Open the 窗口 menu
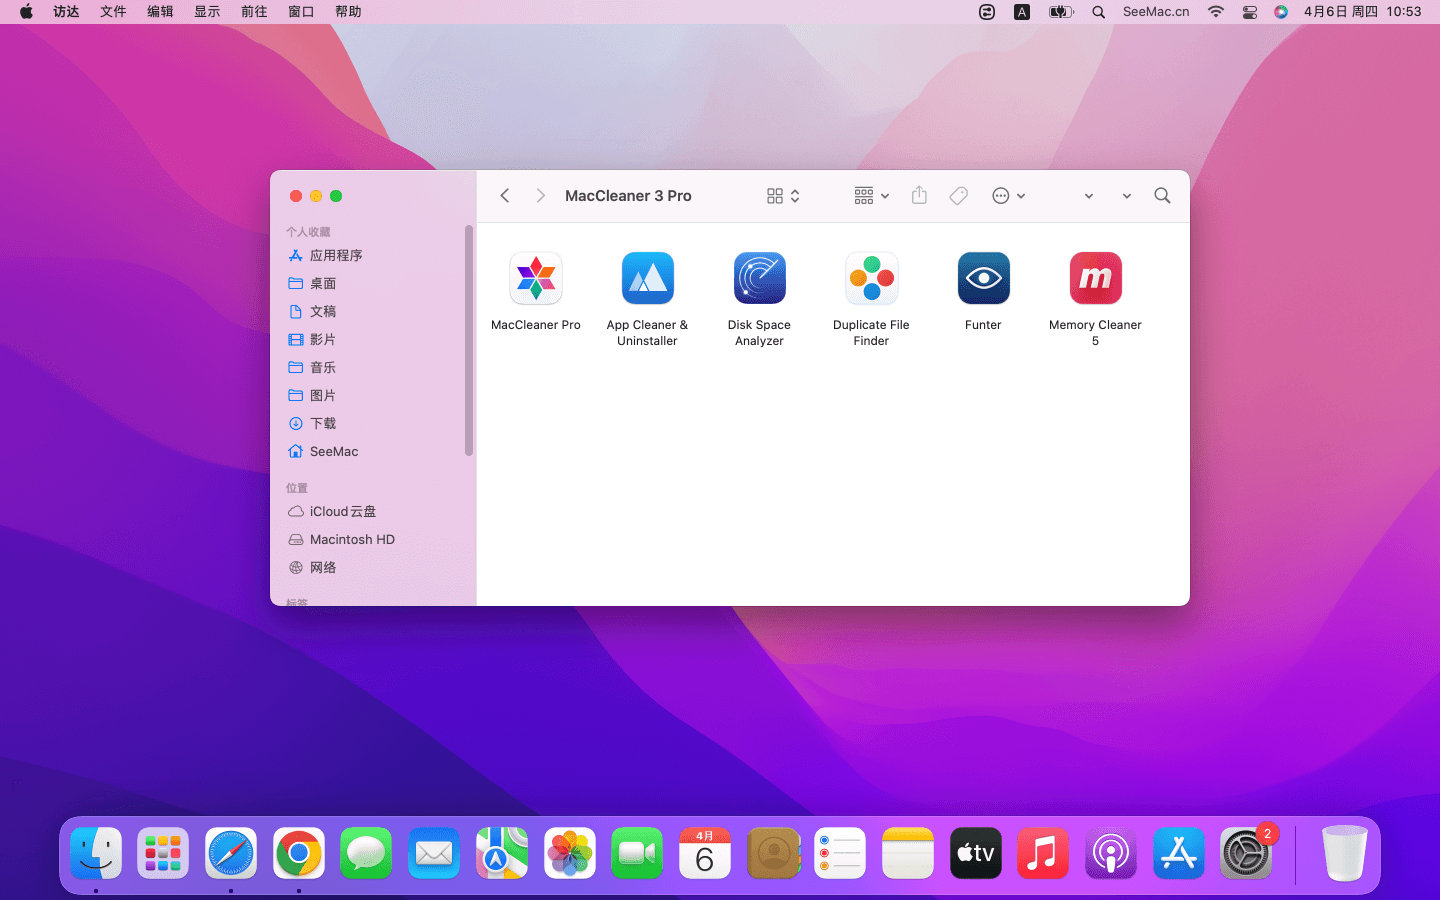Screen dimensions: 1440x900 click(301, 12)
